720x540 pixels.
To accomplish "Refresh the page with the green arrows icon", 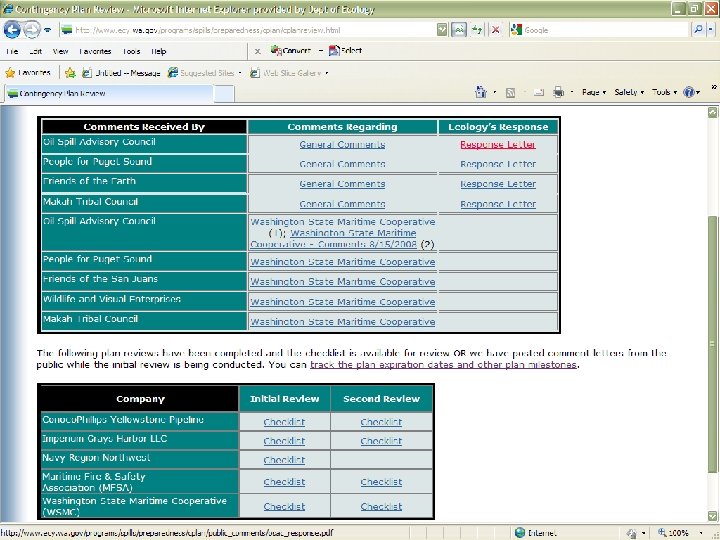I will 477,30.
